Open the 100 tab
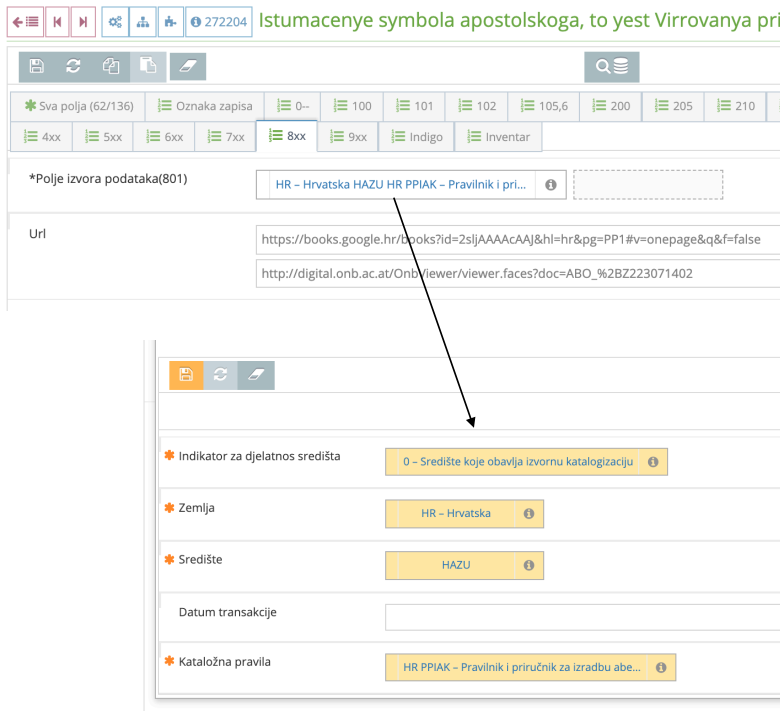780x711 pixels. click(352, 106)
